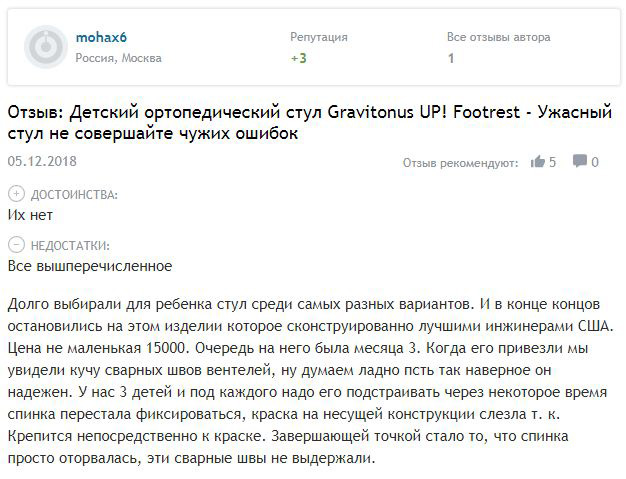The height and width of the screenshot is (479, 626).
Task: Click the Репутация header label
Action: coord(319,37)
